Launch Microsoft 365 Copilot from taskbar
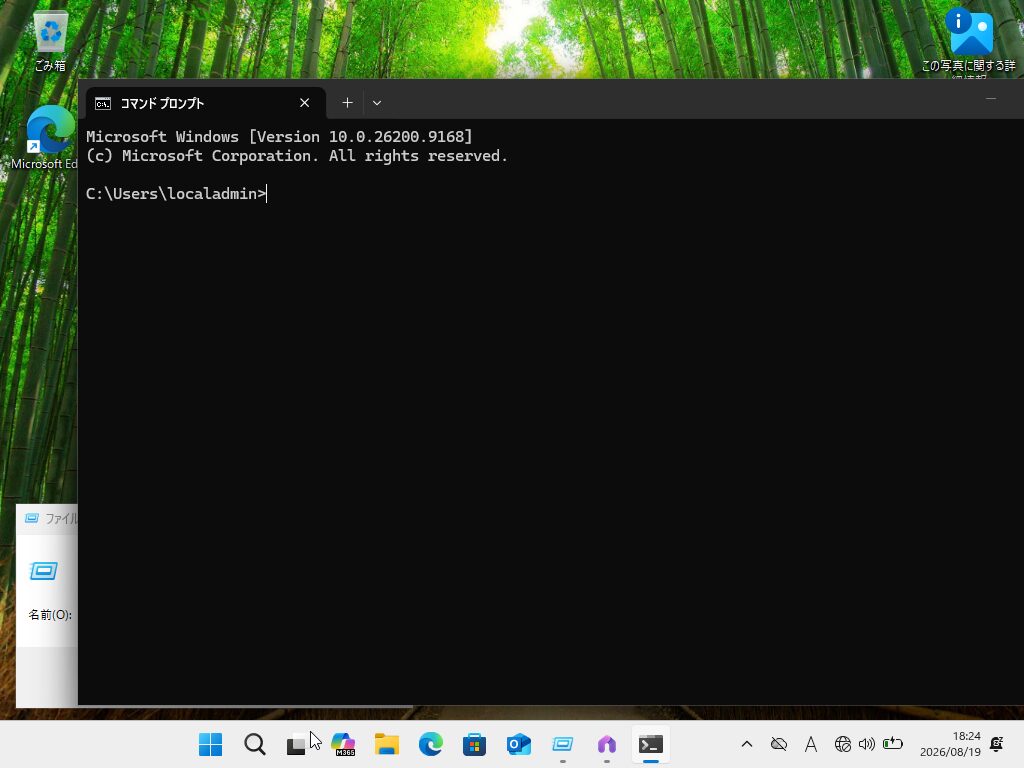The image size is (1024, 768). point(343,744)
